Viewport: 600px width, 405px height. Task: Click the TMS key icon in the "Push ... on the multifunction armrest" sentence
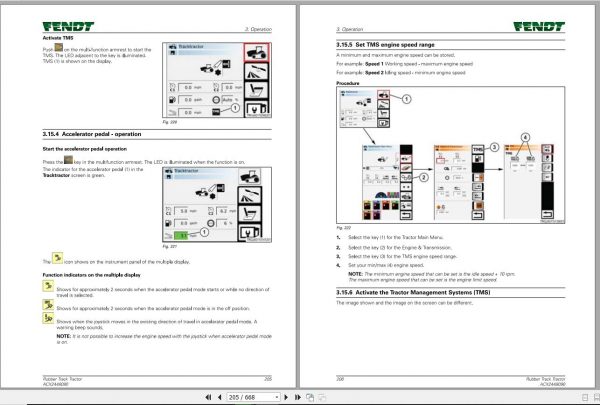click(59, 47)
